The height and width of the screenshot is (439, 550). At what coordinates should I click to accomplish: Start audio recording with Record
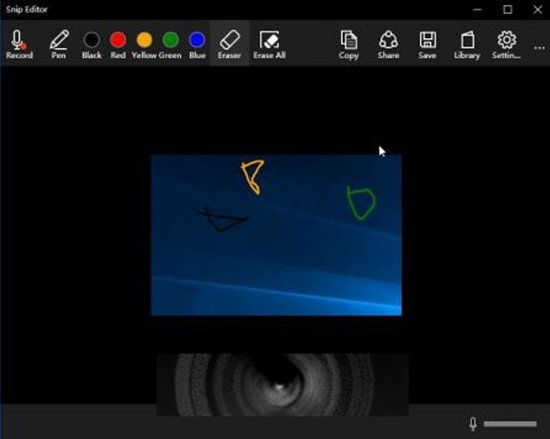[19, 44]
